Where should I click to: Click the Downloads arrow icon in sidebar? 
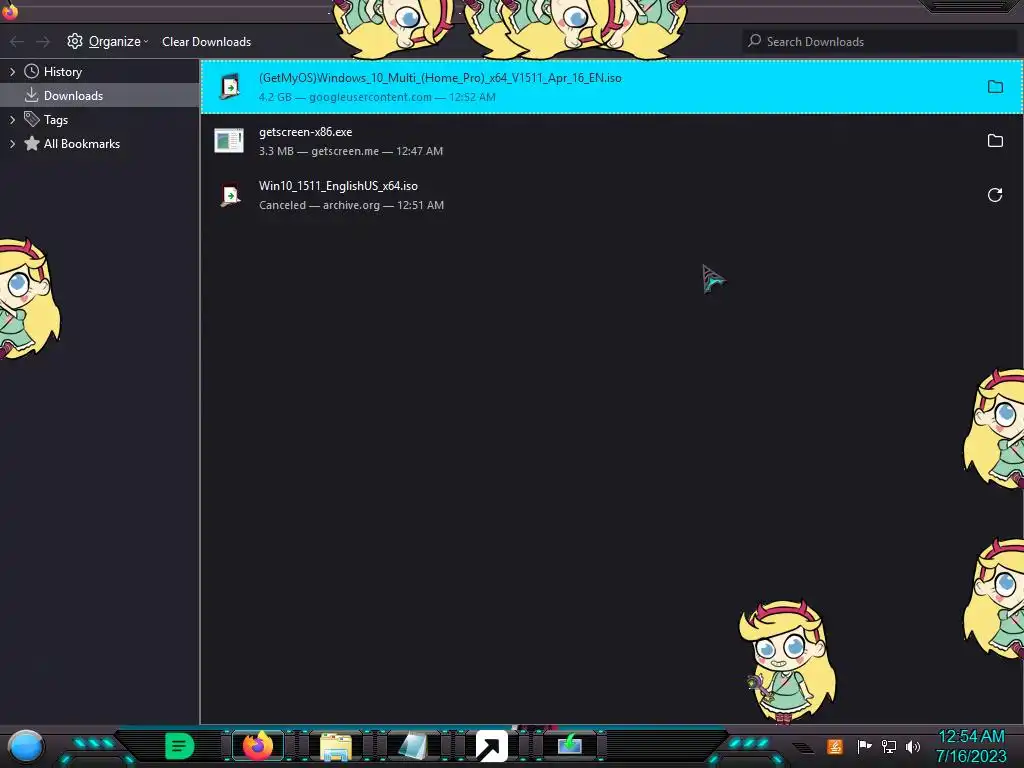click(x=31, y=95)
